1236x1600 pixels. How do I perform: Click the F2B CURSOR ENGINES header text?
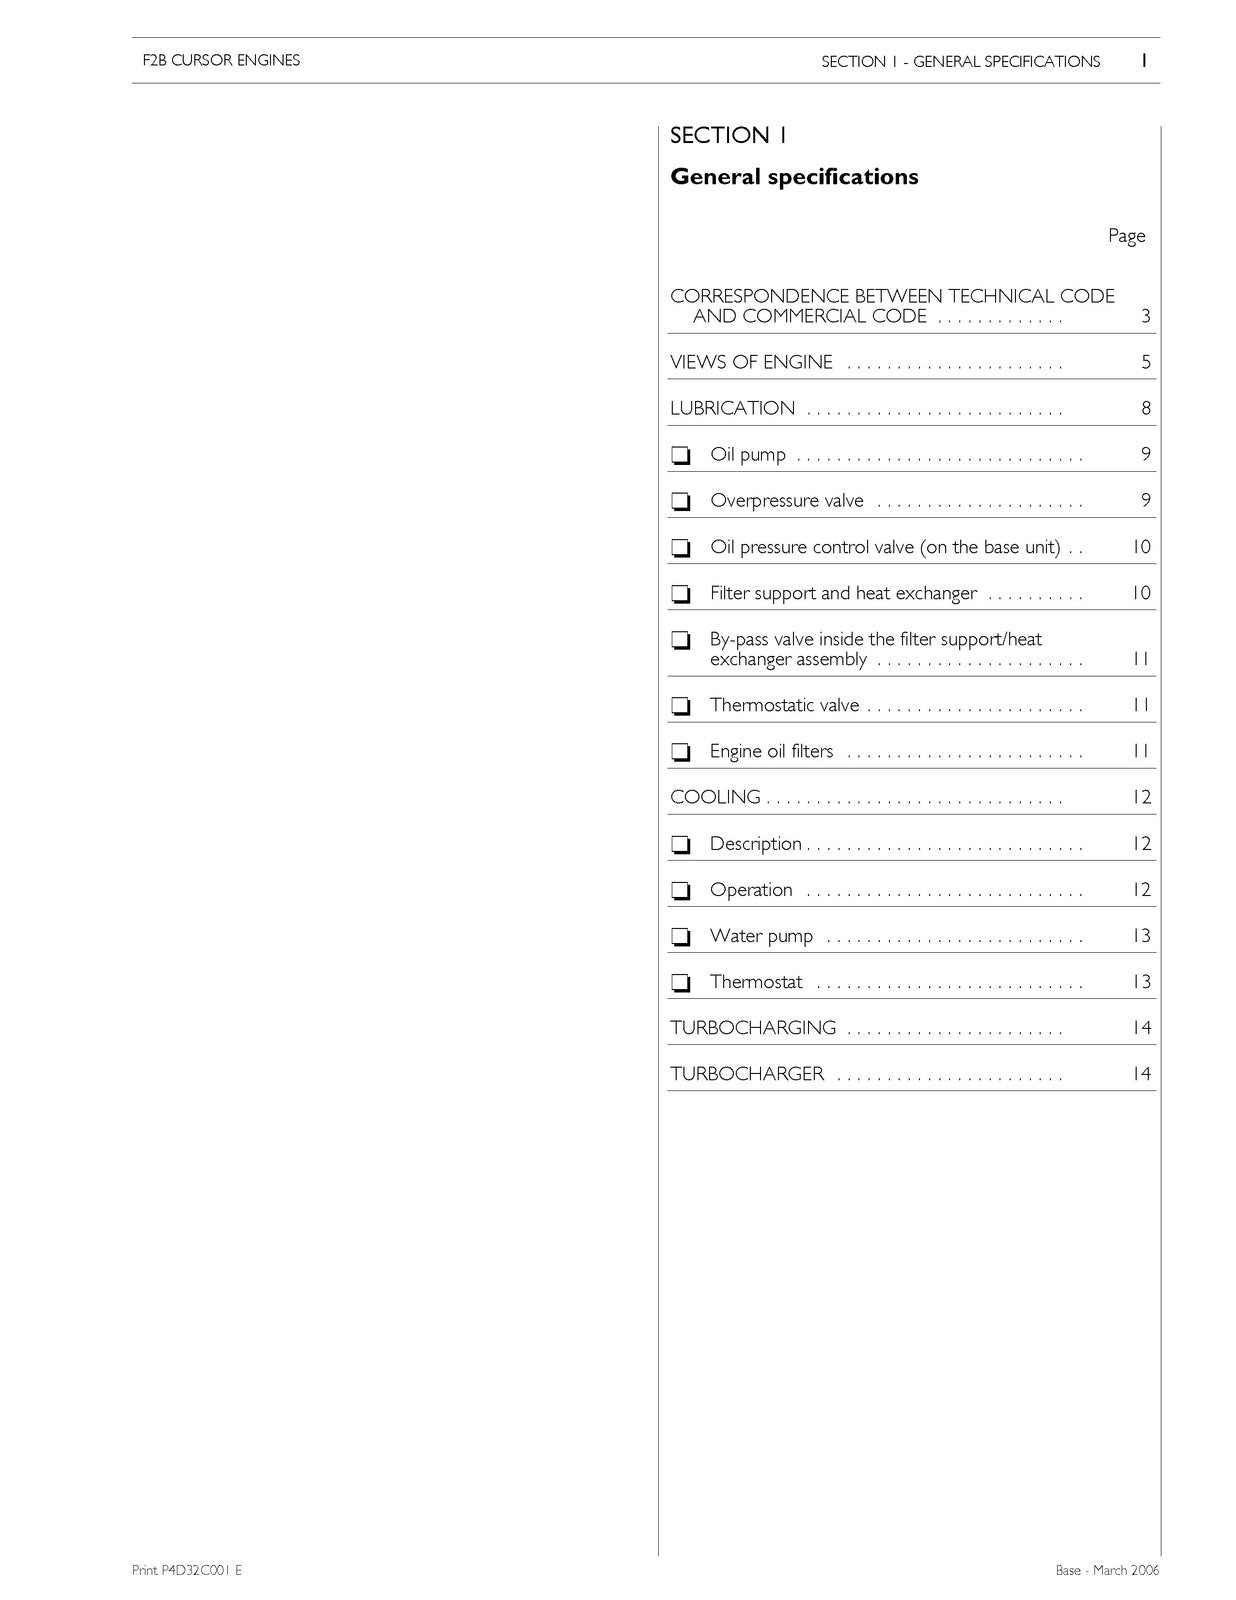221,60
